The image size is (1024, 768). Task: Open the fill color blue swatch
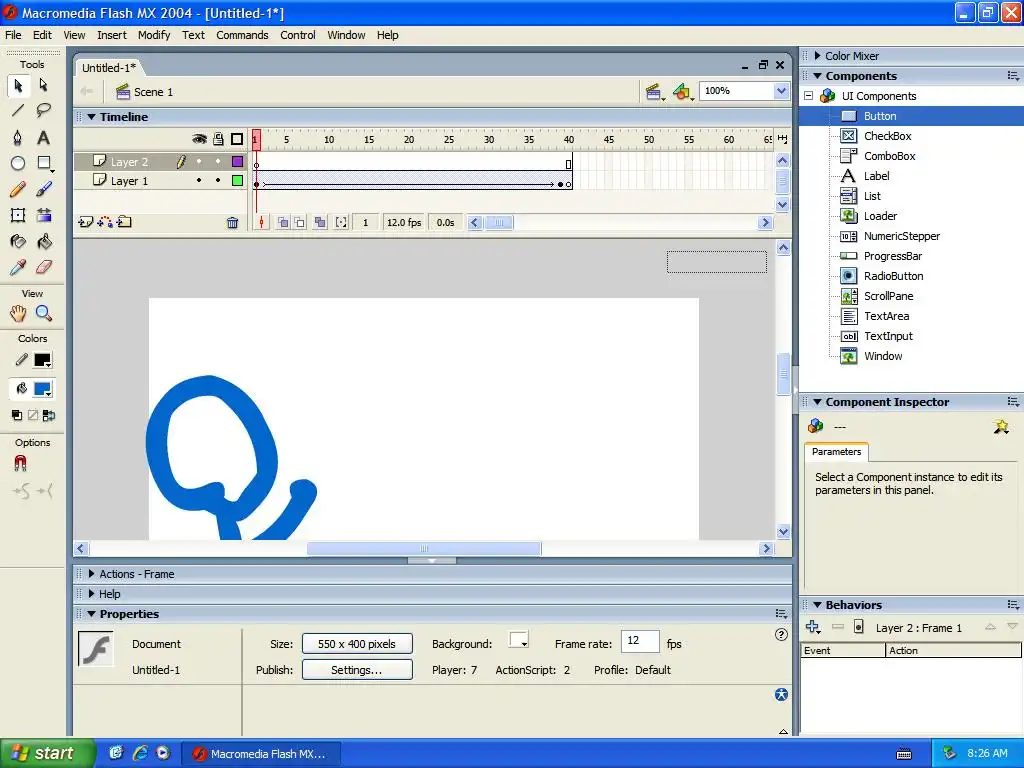43,389
